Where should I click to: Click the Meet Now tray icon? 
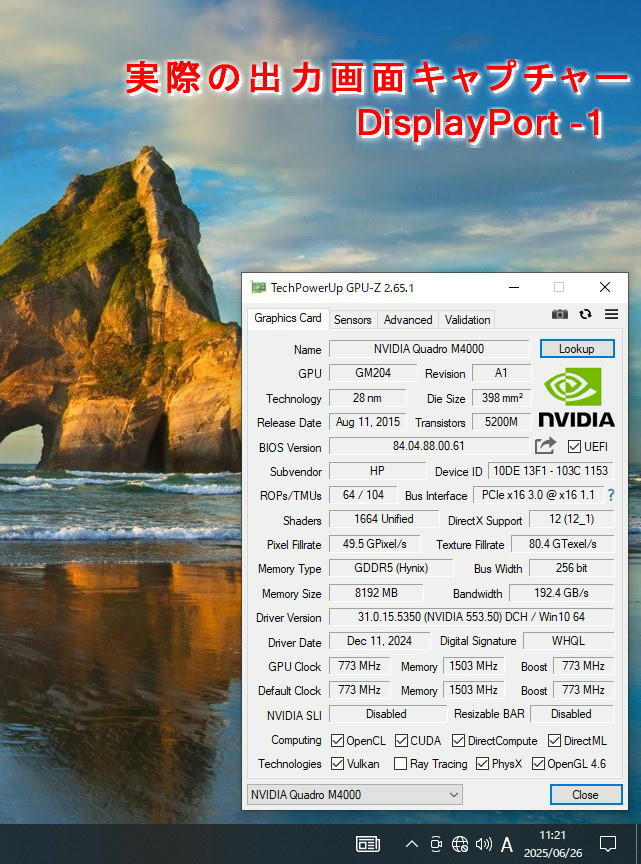pyautogui.click(x=436, y=844)
